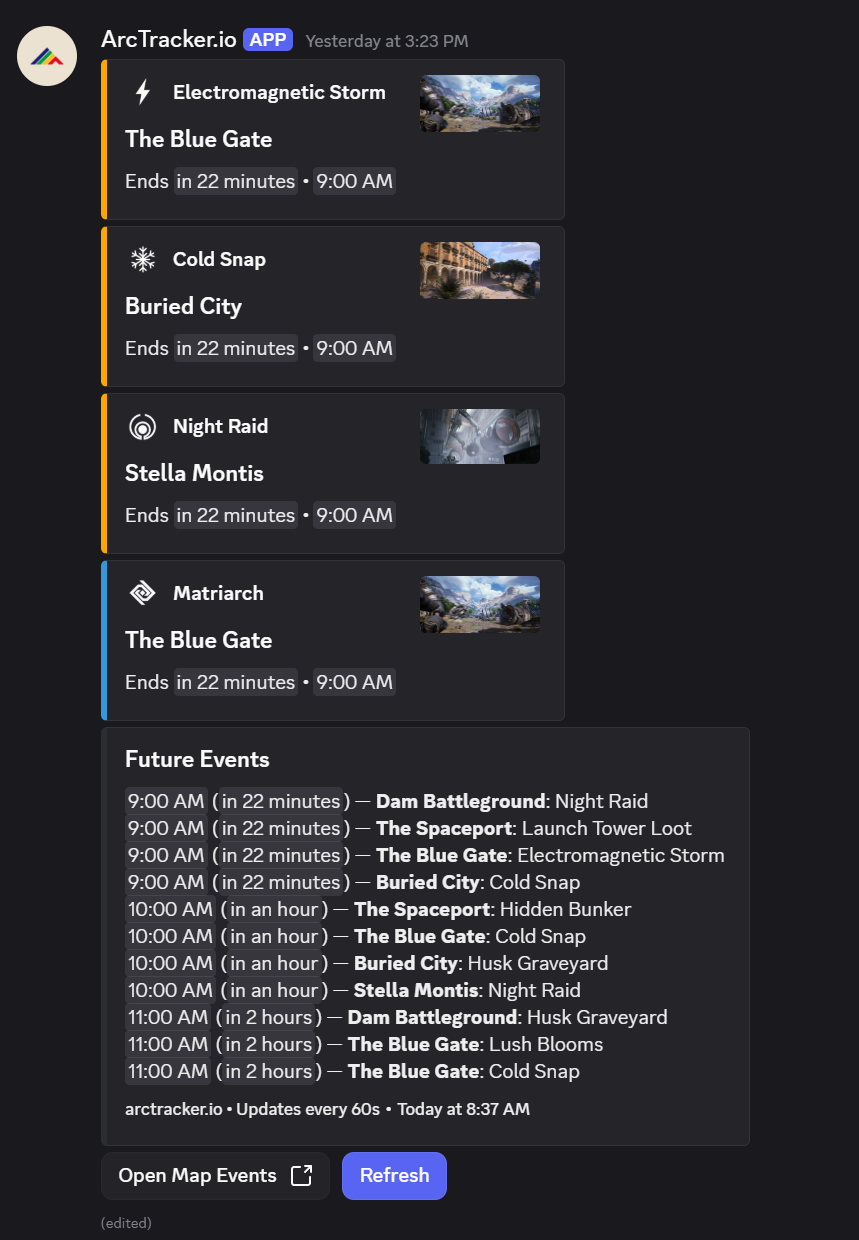Screen dimensions: 859x1240
Task: Click the snowflake icon on the Buried City card
Action: pyautogui.click(x=142, y=259)
